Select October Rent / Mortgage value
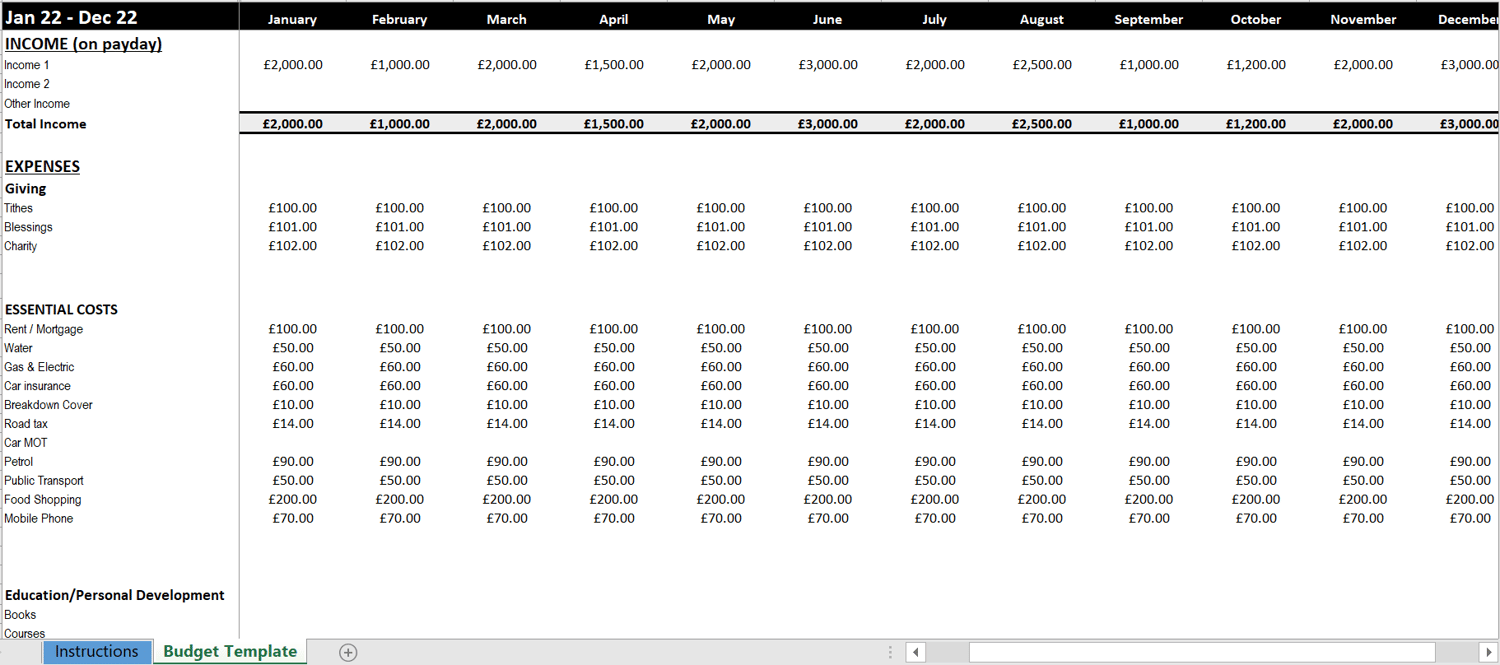This screenshot has height=665, width=1500. click(x=1256, y=329)
